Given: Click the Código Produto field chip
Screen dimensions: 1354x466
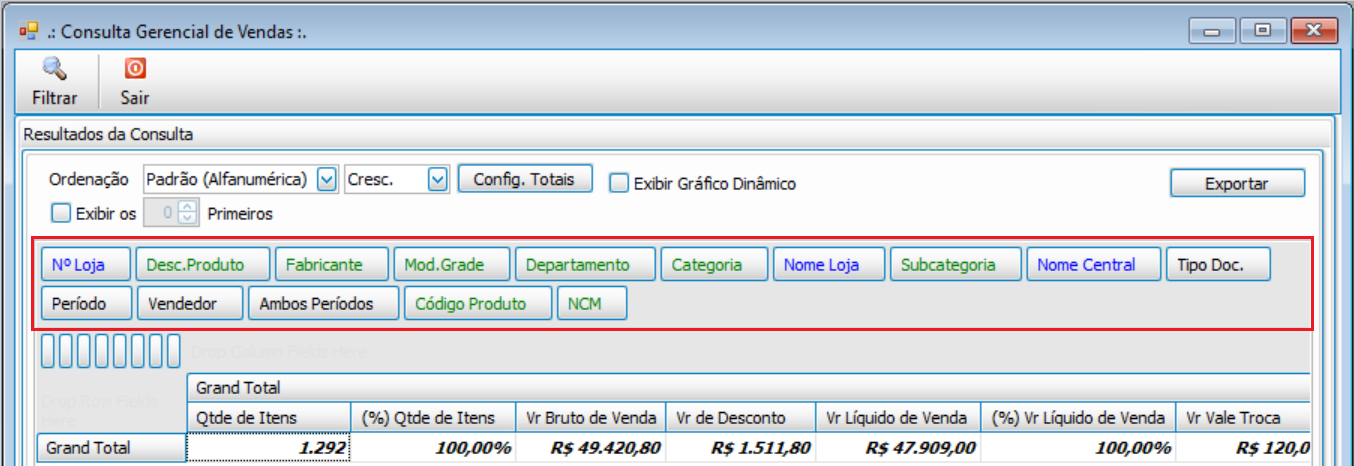Looking at the screenshot, I should coord(478,303).
